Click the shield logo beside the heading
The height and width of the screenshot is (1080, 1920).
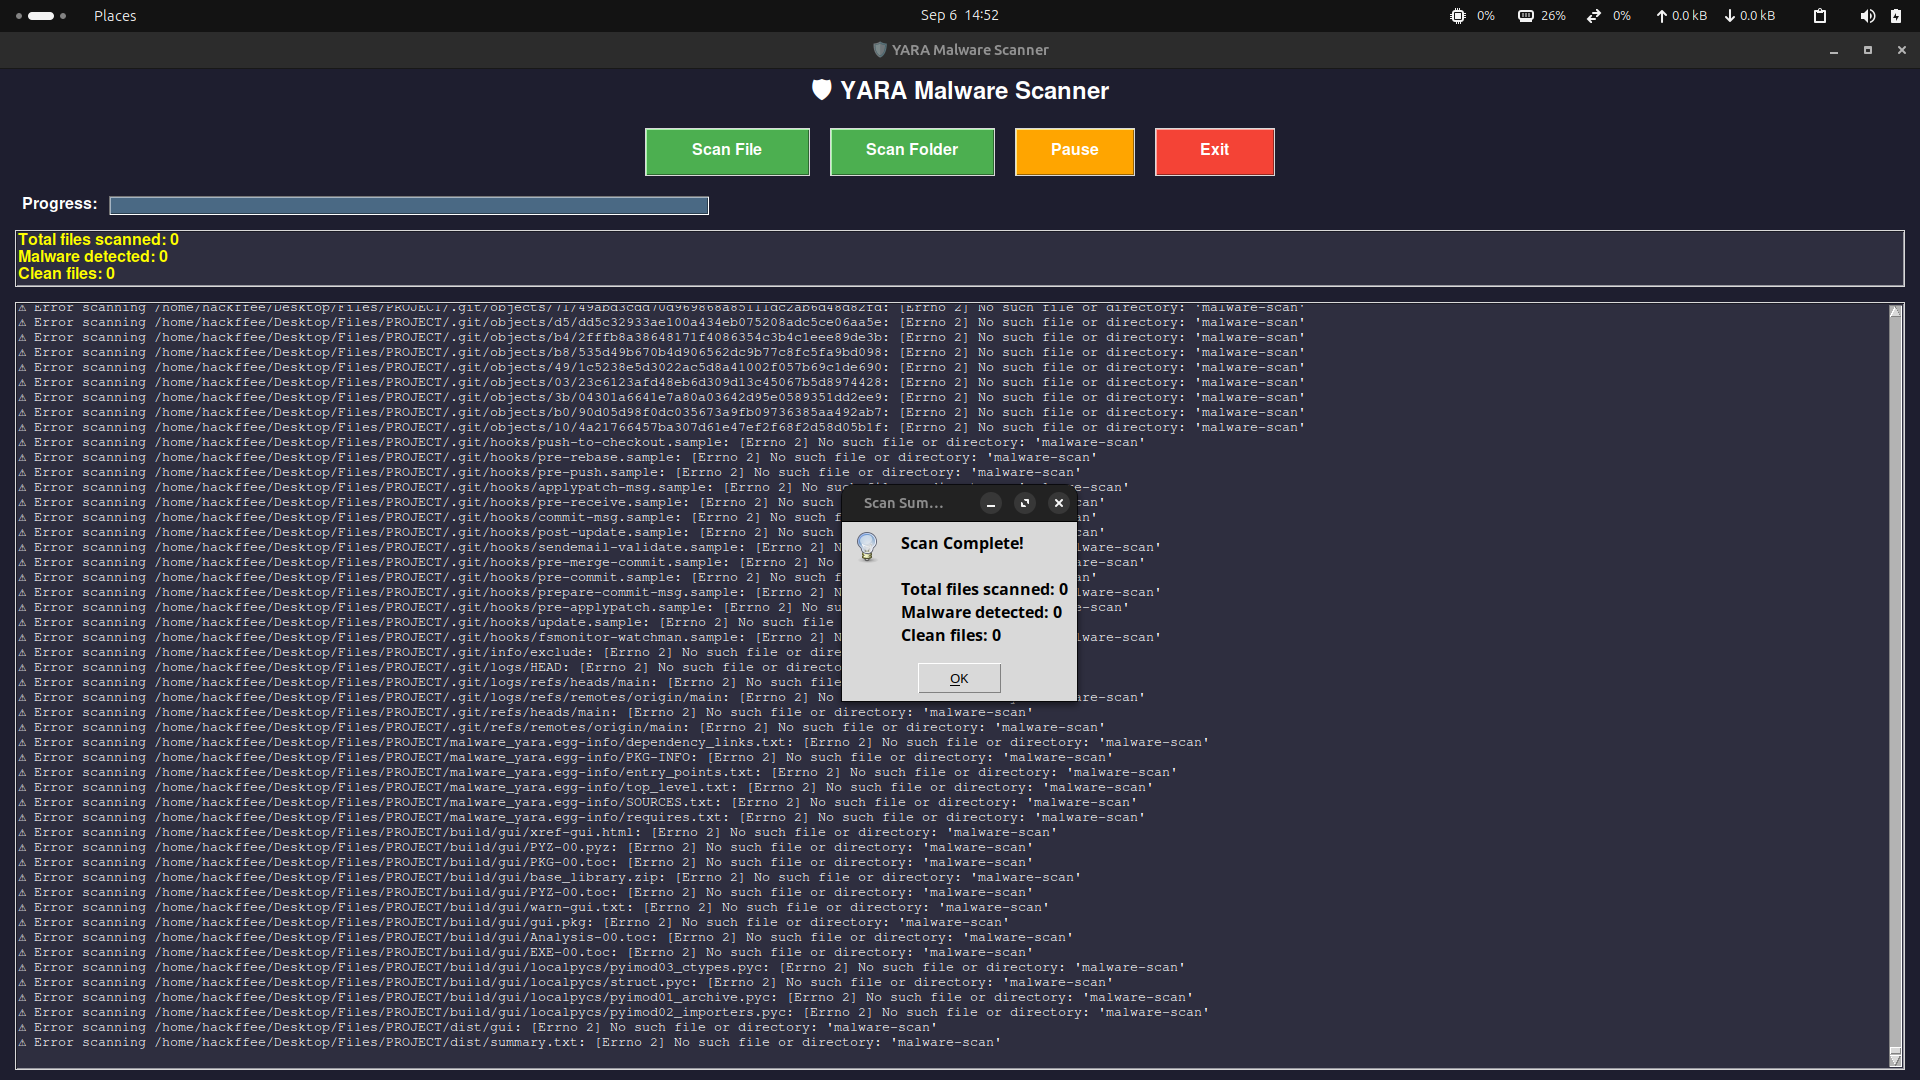tap(821, 90)
